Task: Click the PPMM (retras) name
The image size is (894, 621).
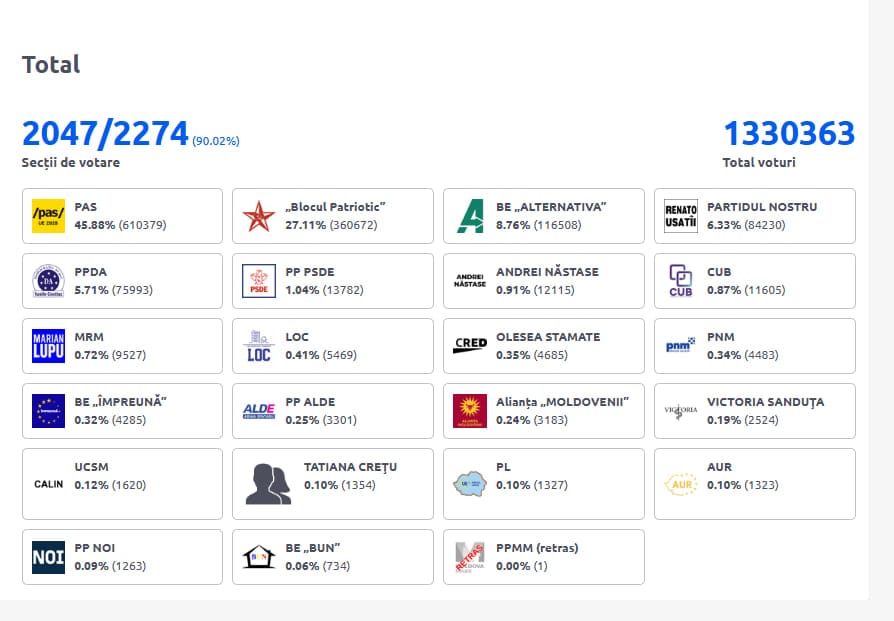Action: tap(537, 548)
